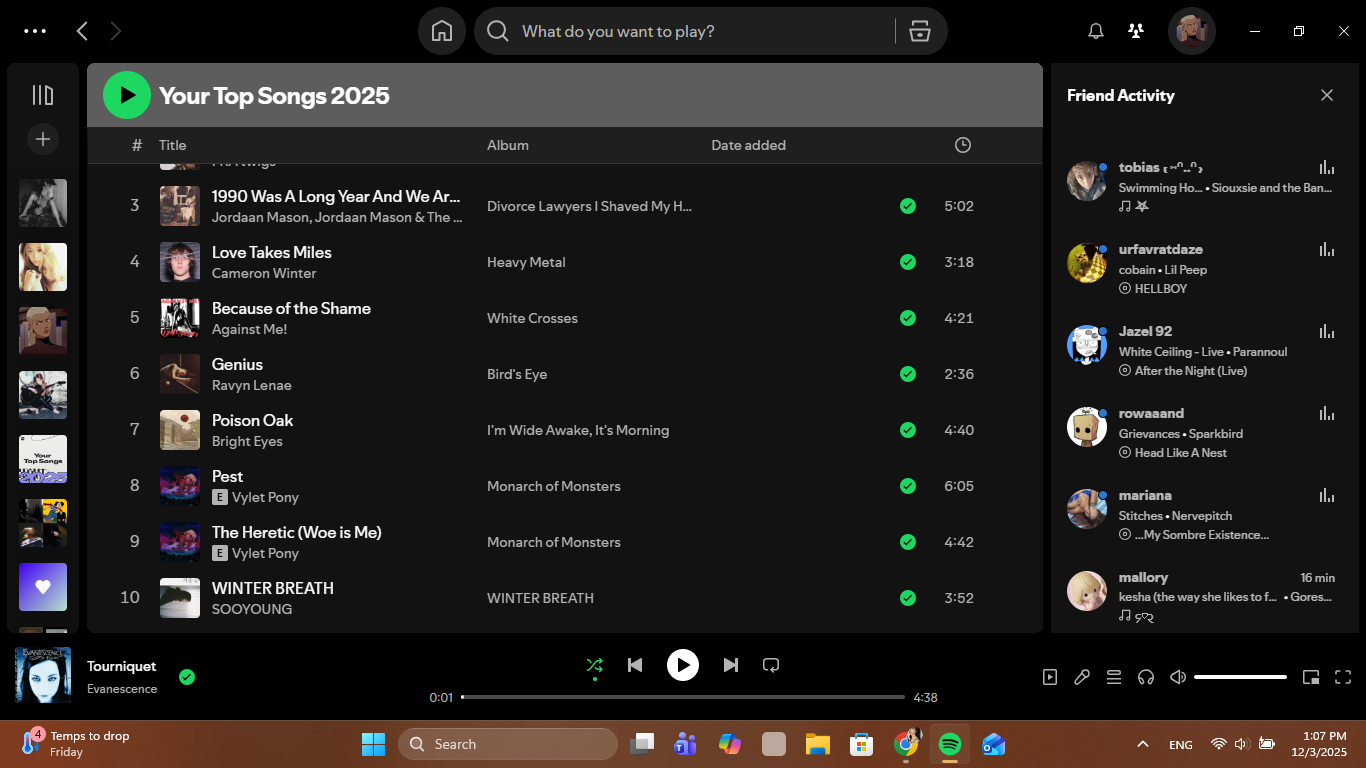The height and width of the screenshot is (768, 1366).
Task: Open HELLBOY album under urfavratdaze
Action: [x=1161, y=288]
